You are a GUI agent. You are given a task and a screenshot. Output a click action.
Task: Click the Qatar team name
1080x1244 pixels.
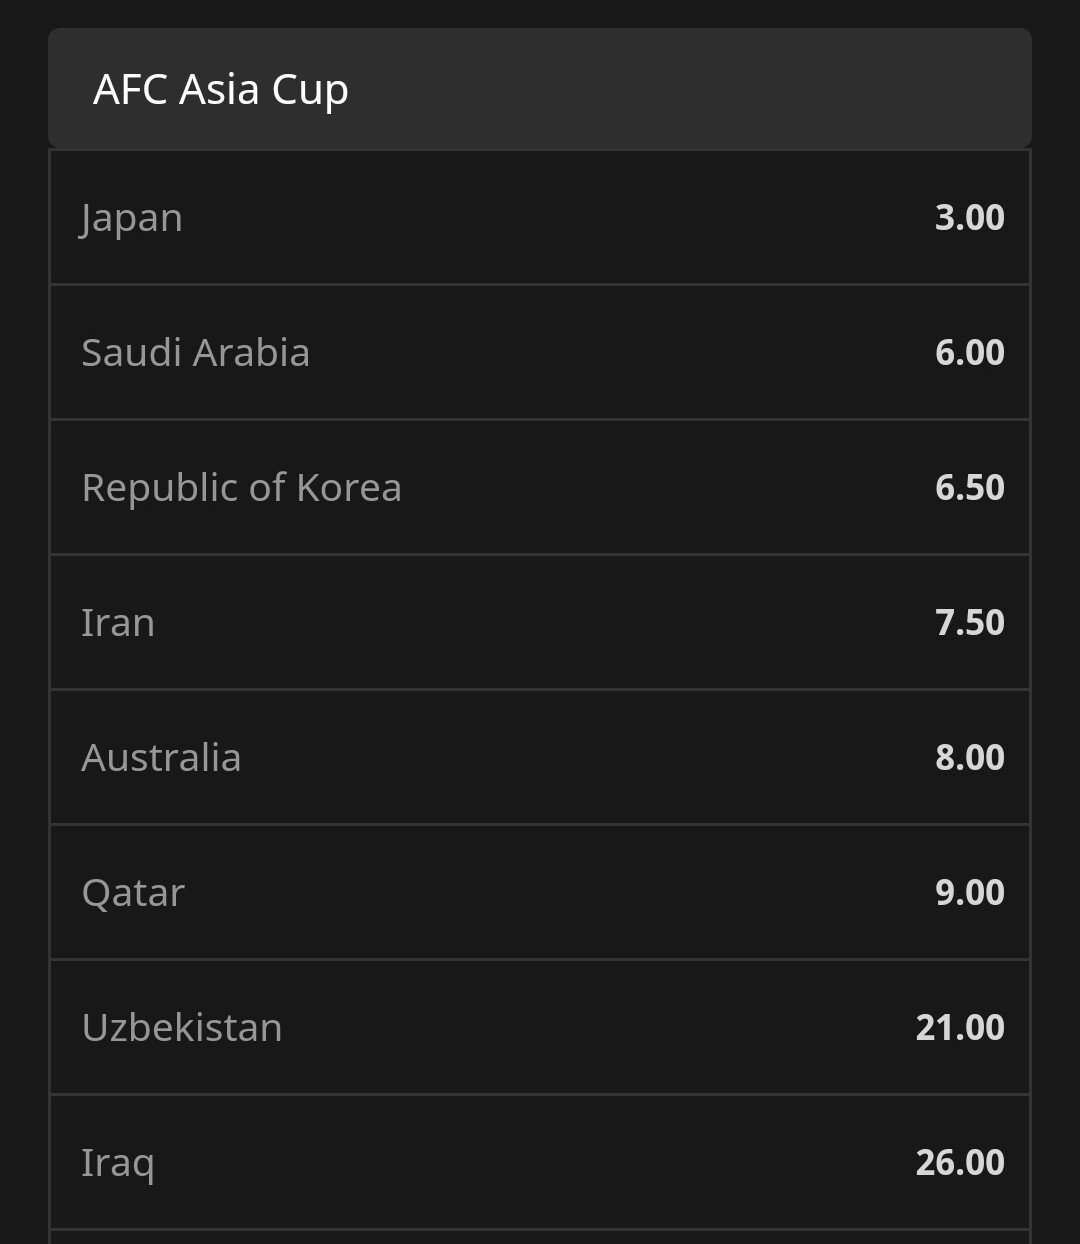[x=133, y=893]
